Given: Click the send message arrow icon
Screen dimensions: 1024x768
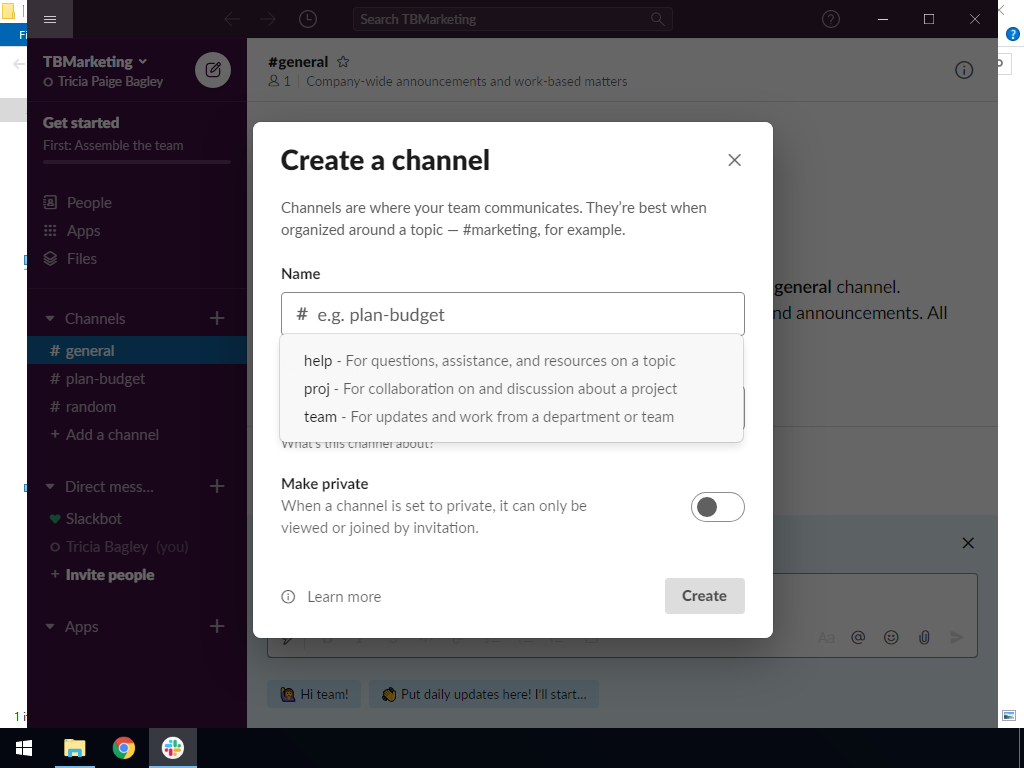Looking at the screenshot, I should 956,637.
